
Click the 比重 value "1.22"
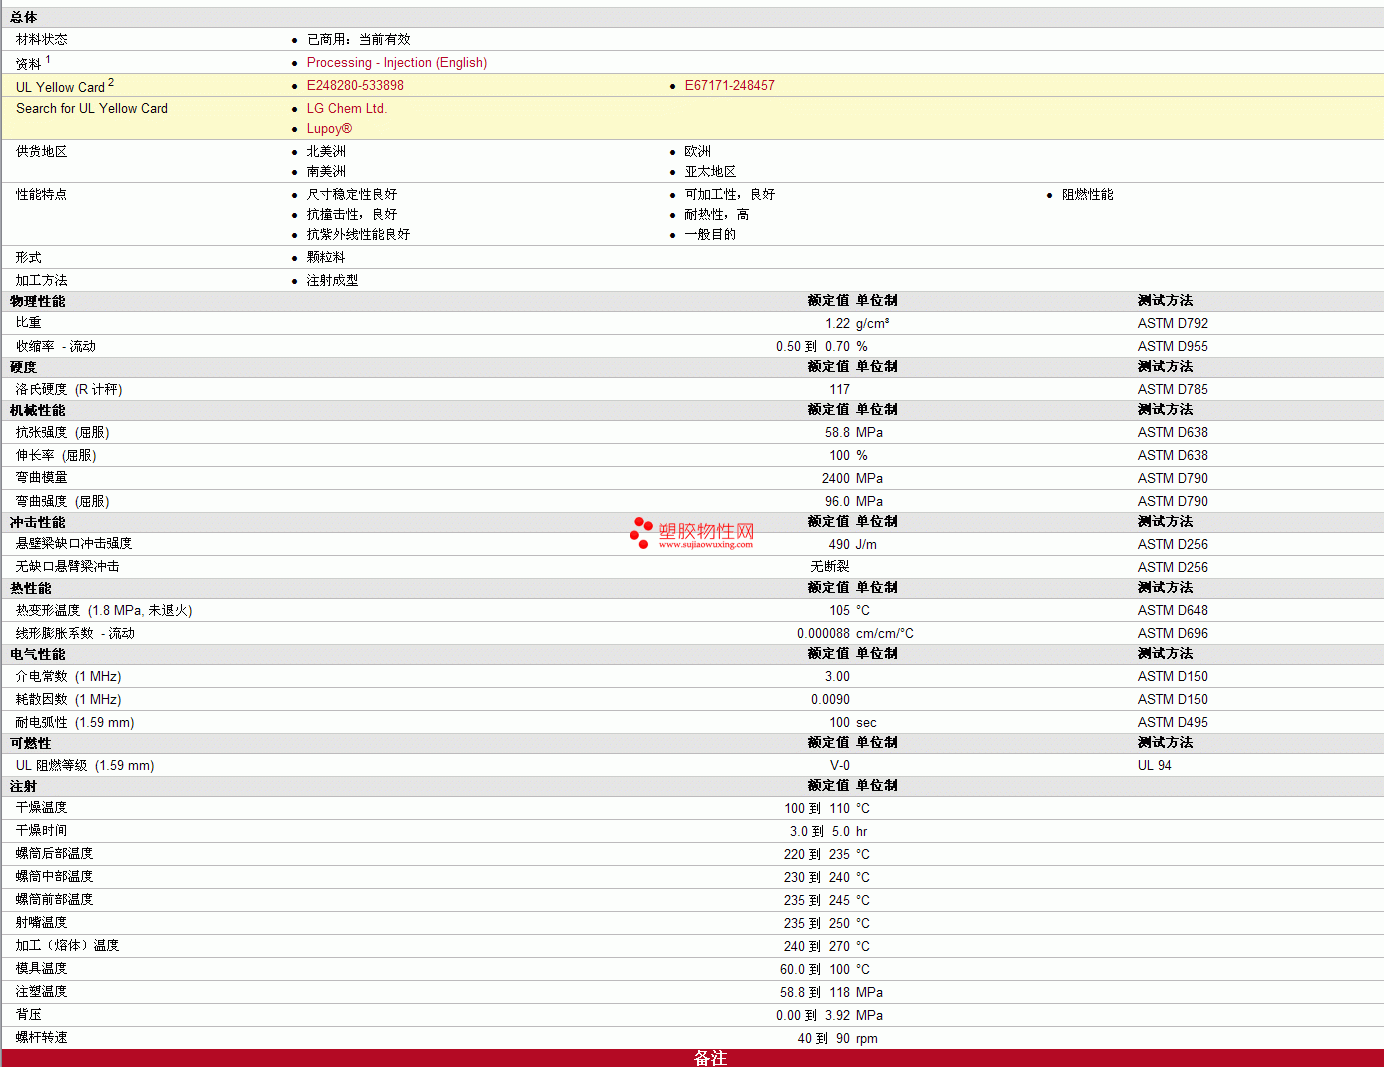point(838,324)
